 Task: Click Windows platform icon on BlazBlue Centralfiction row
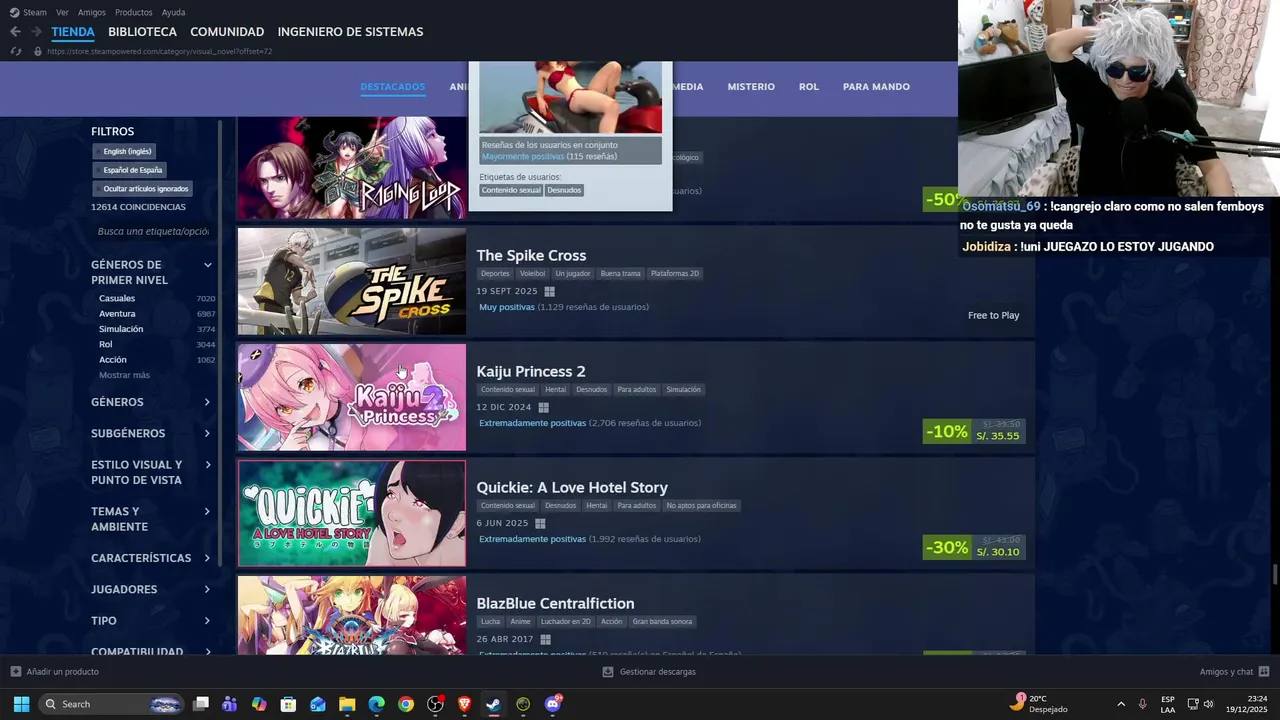[545, 639]
